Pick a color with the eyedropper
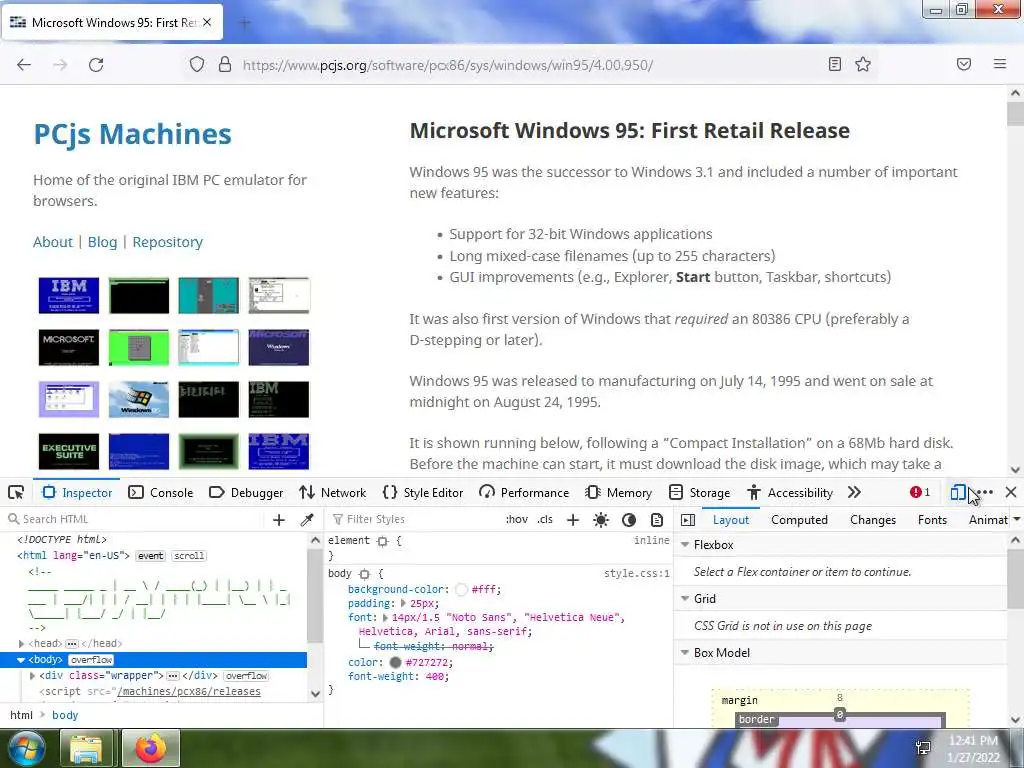This screenshot has width=1024, height=768. coord(307,519)
